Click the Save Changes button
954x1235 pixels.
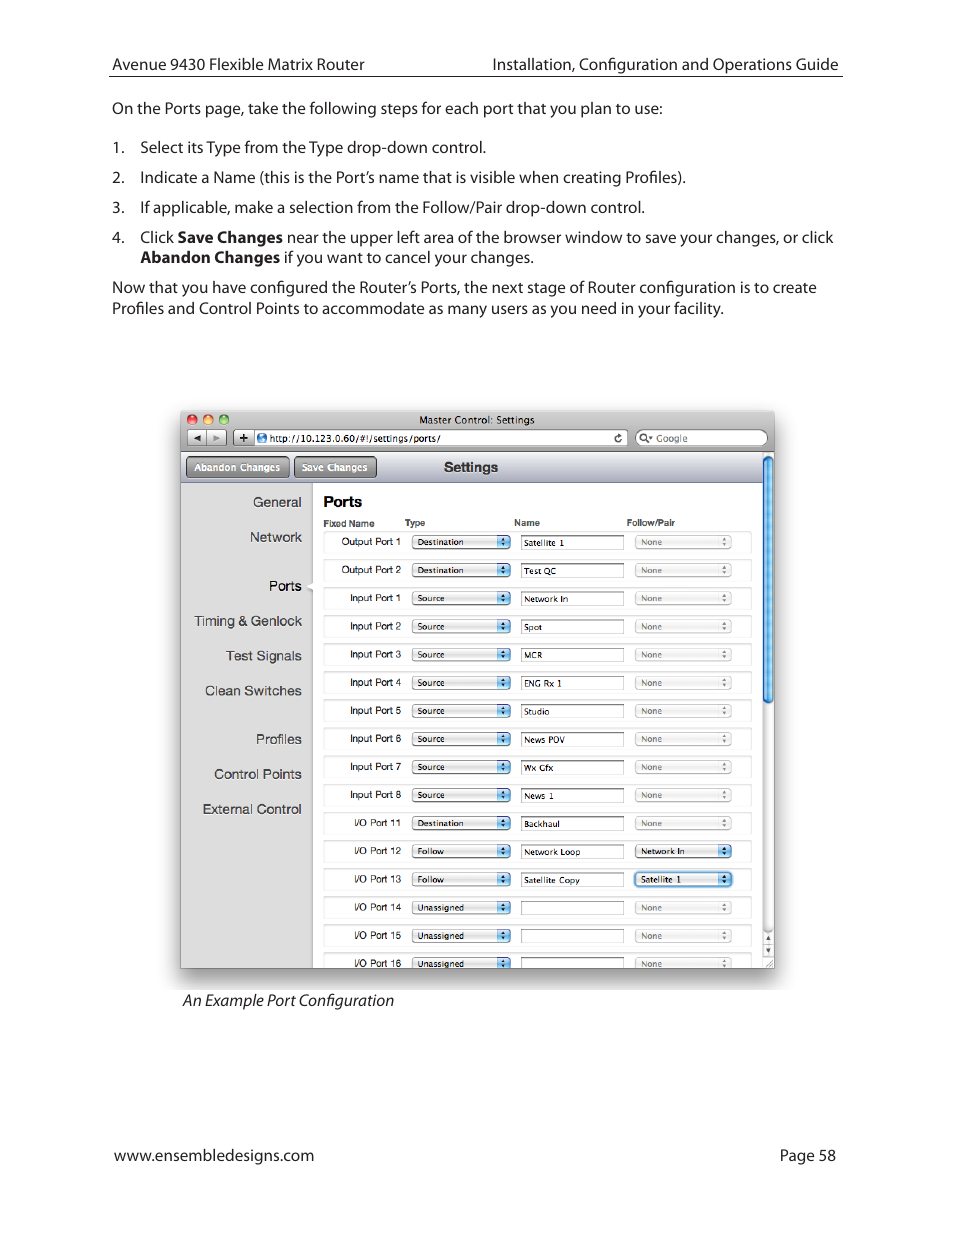coord(335,467)
